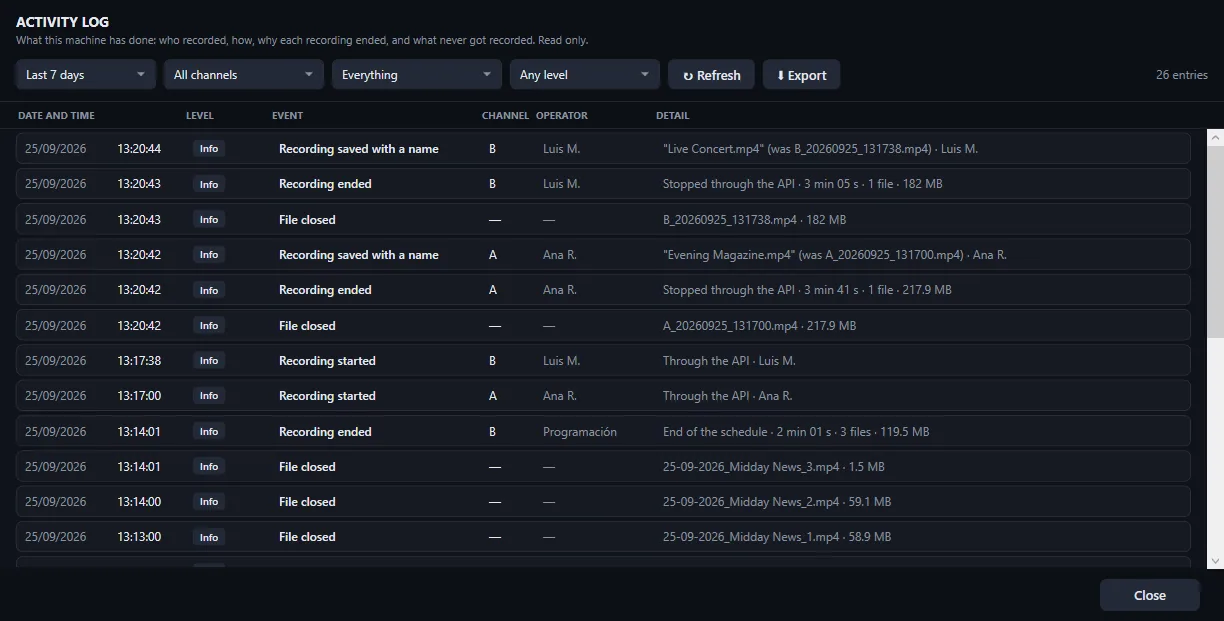This screenshot has width=1224, height=621.
Task: Click channel "A" in the 13:17:00 row
Action: pos(492,396)
